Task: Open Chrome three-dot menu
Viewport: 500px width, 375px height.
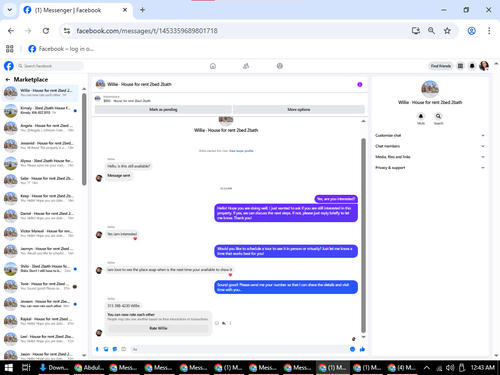Action: 489,31
